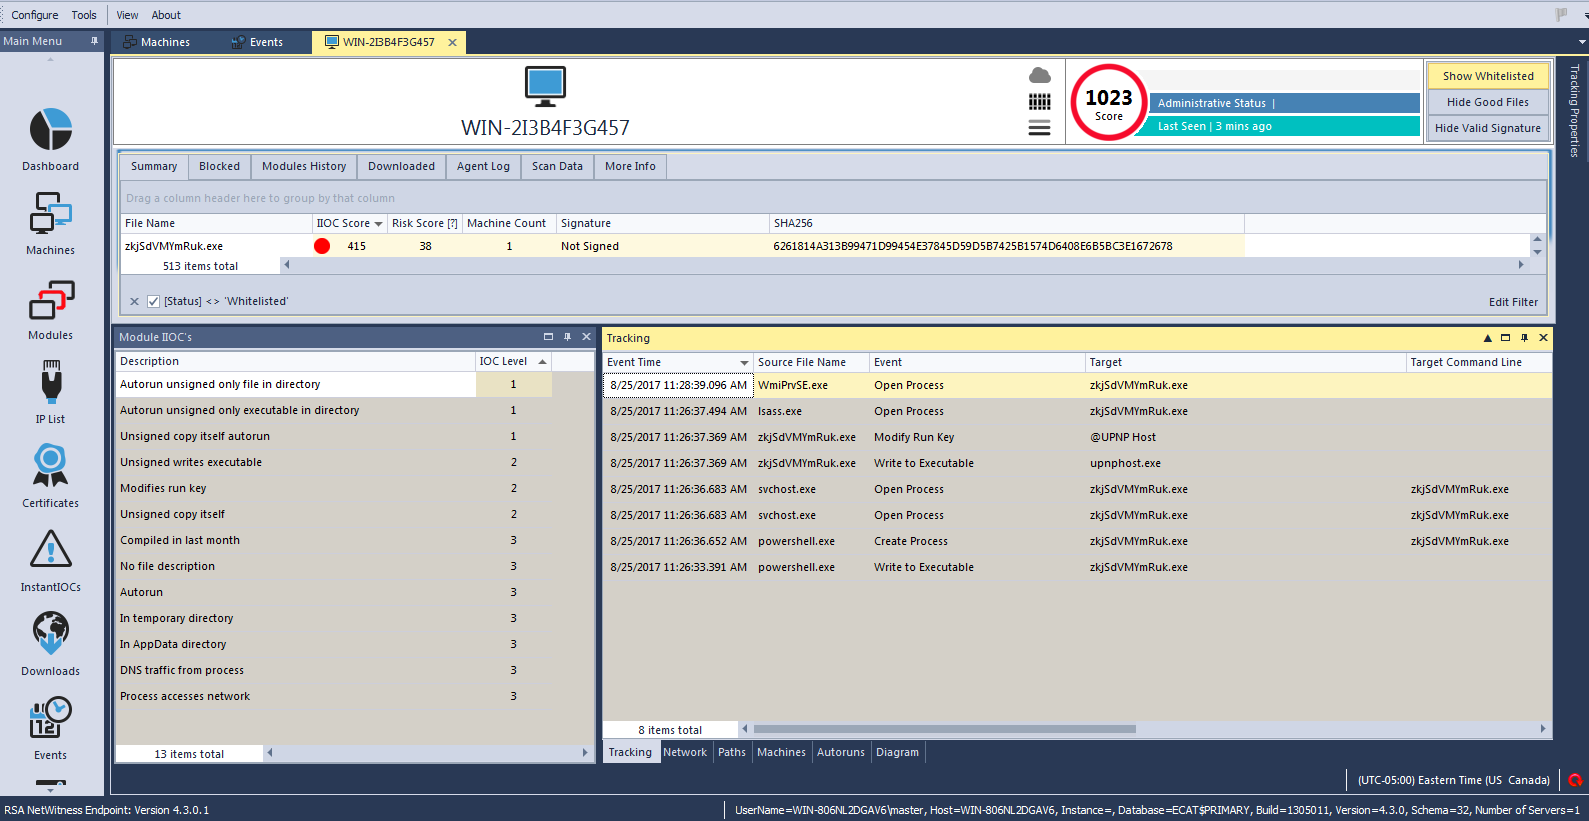Open the InstantIOCs warning icon
Image resolution: width=1589 pixels, height=821 pixels.
click(x=50, y=551)
